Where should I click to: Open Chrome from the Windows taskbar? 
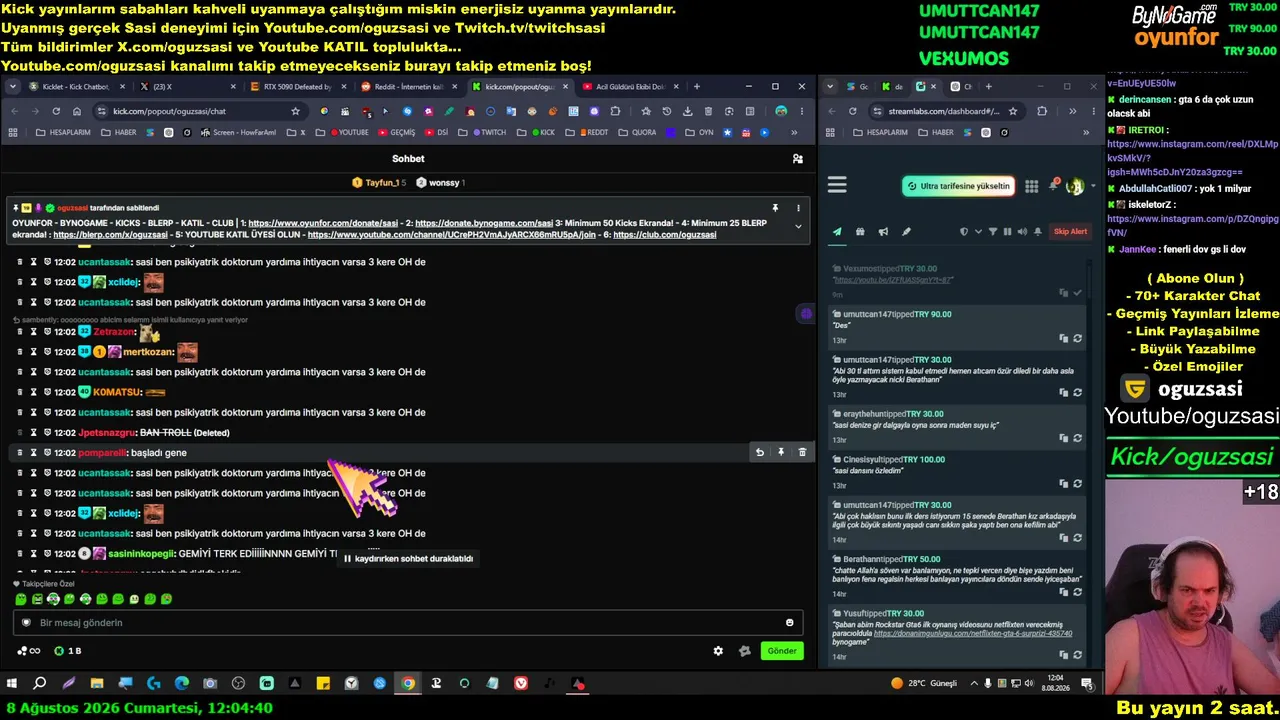pyautogui.click(x=408, y=684)
